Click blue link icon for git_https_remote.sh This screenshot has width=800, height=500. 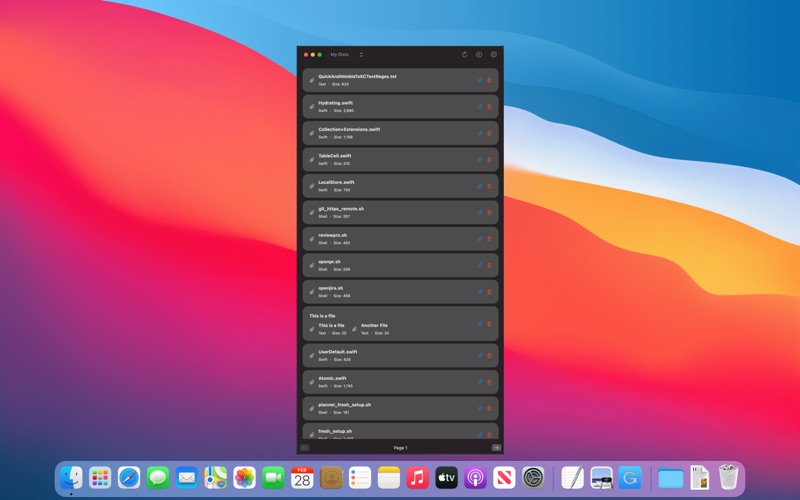point(480,213)
